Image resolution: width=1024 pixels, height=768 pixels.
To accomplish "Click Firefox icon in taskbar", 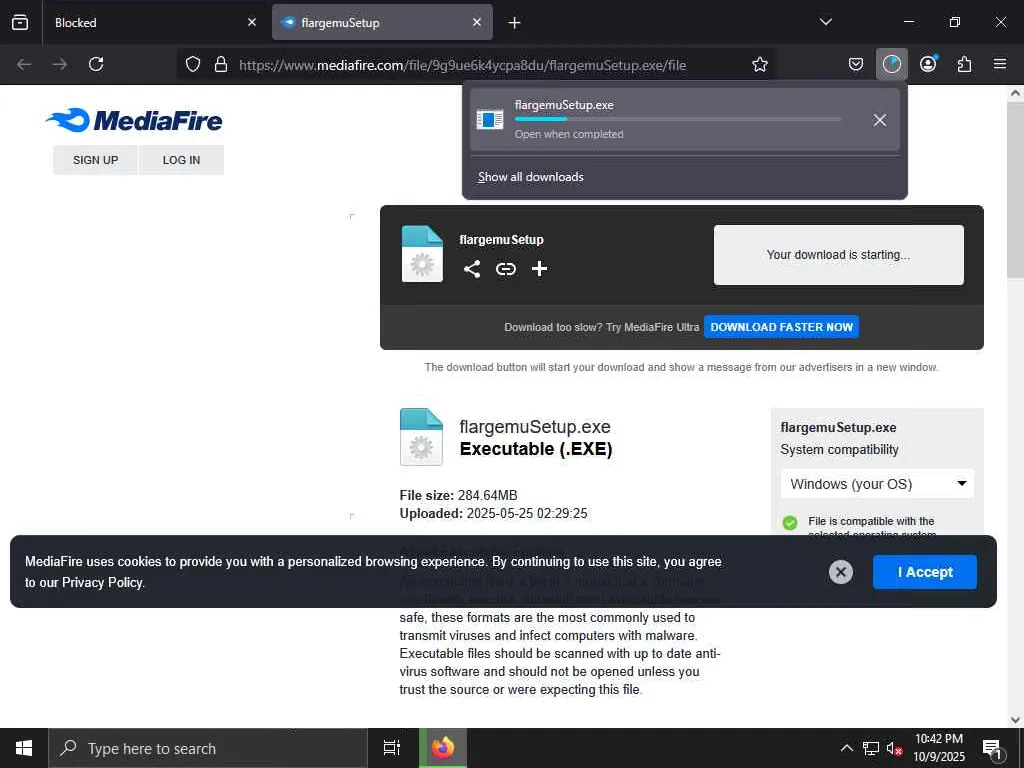I will click(443, 748).
